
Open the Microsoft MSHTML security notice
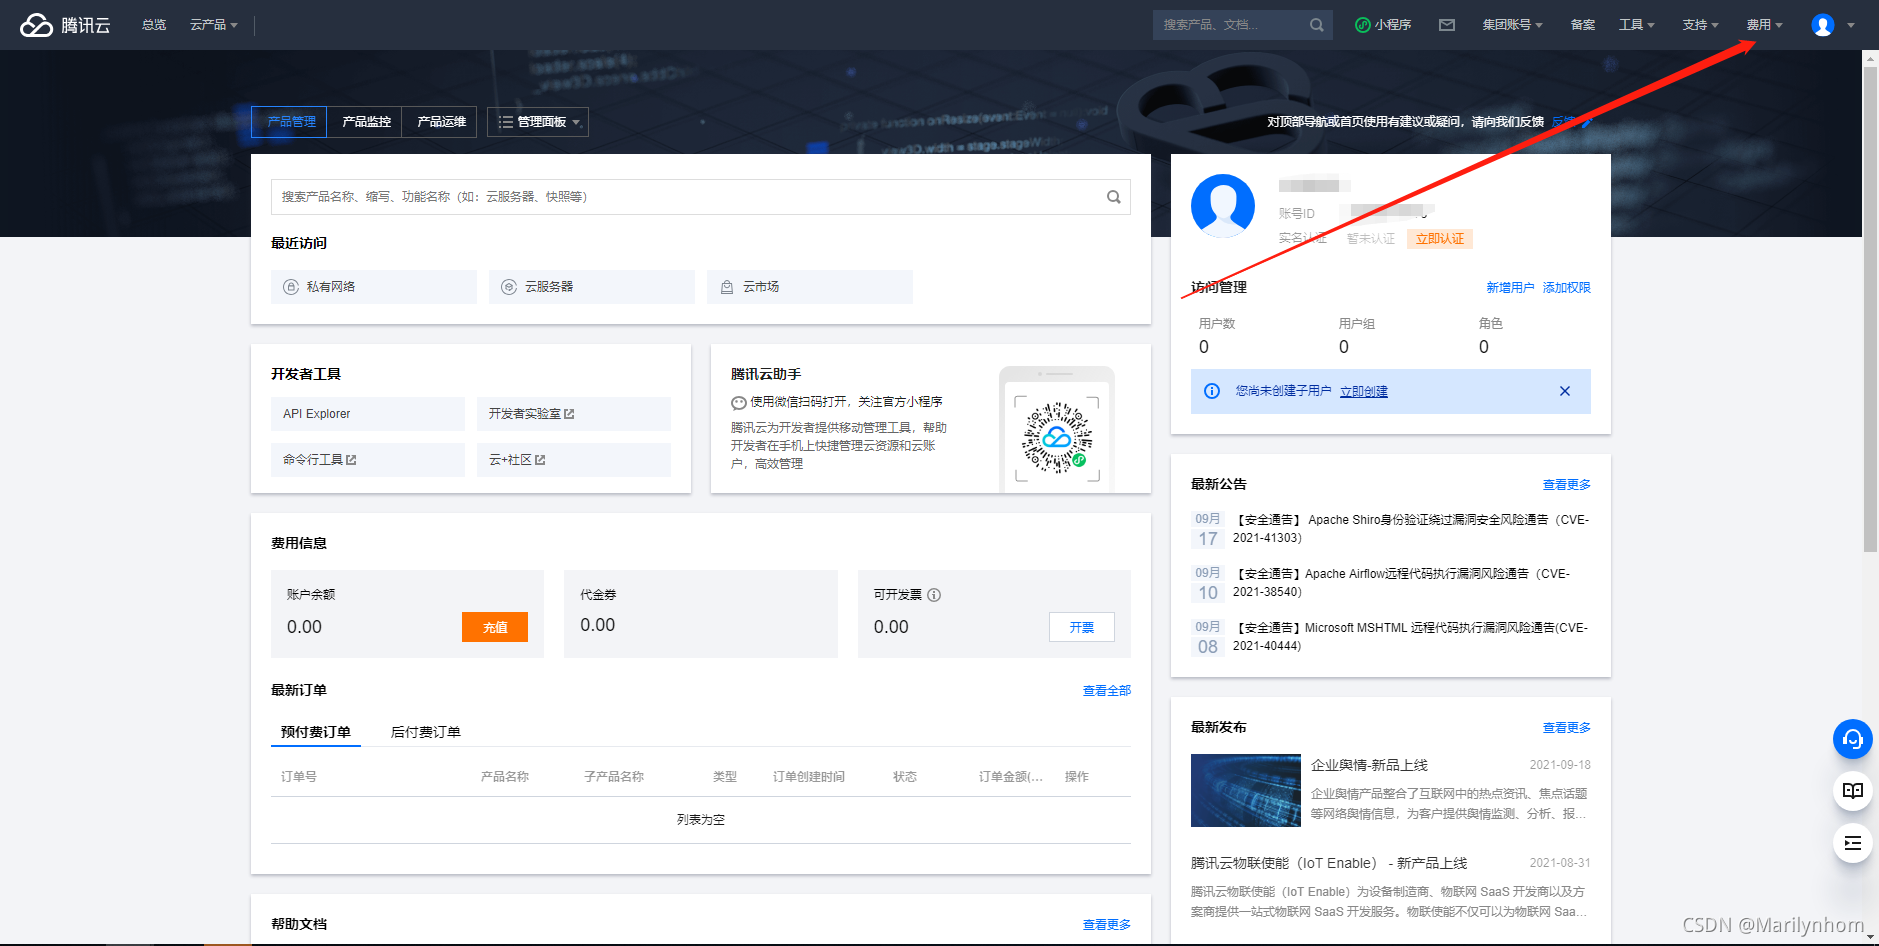[1410, 637]
